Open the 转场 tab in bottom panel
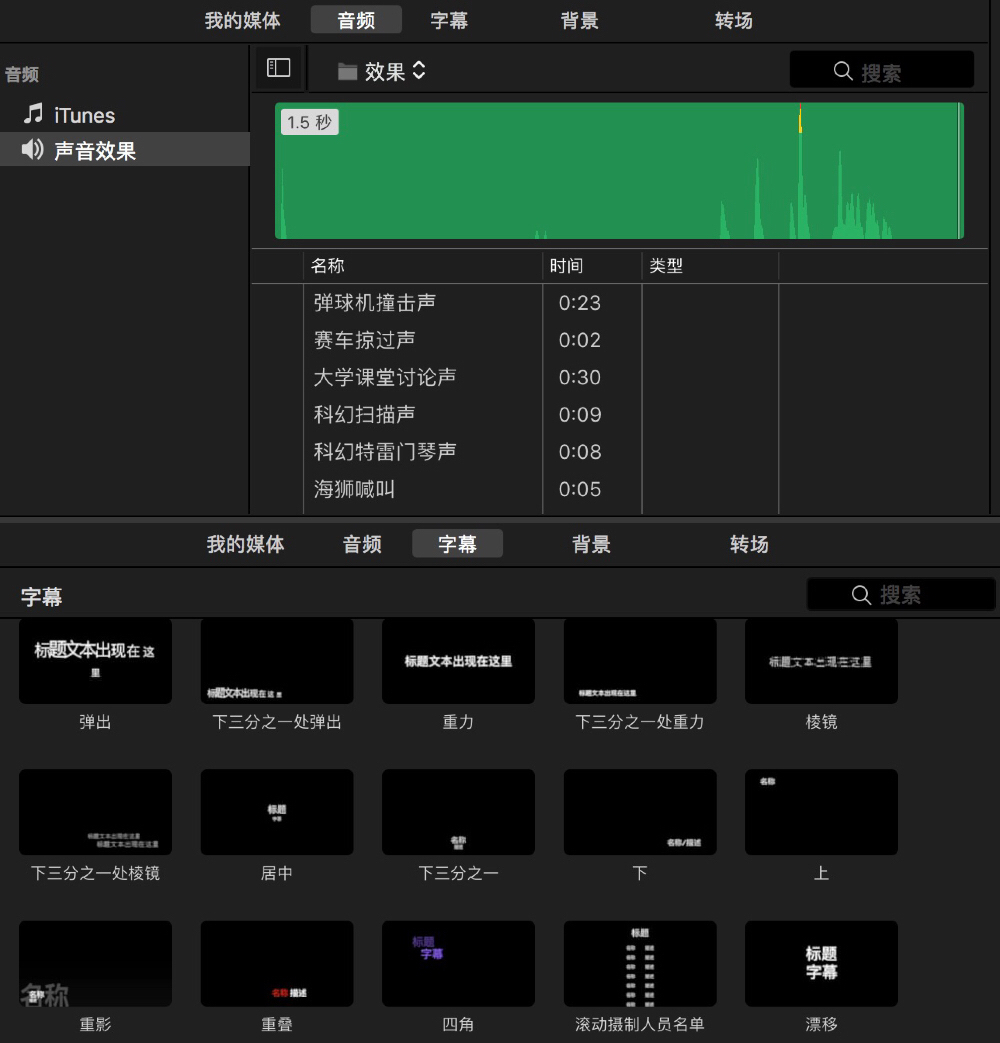Screen dimensions: 1000x1043 coord(748,544)
